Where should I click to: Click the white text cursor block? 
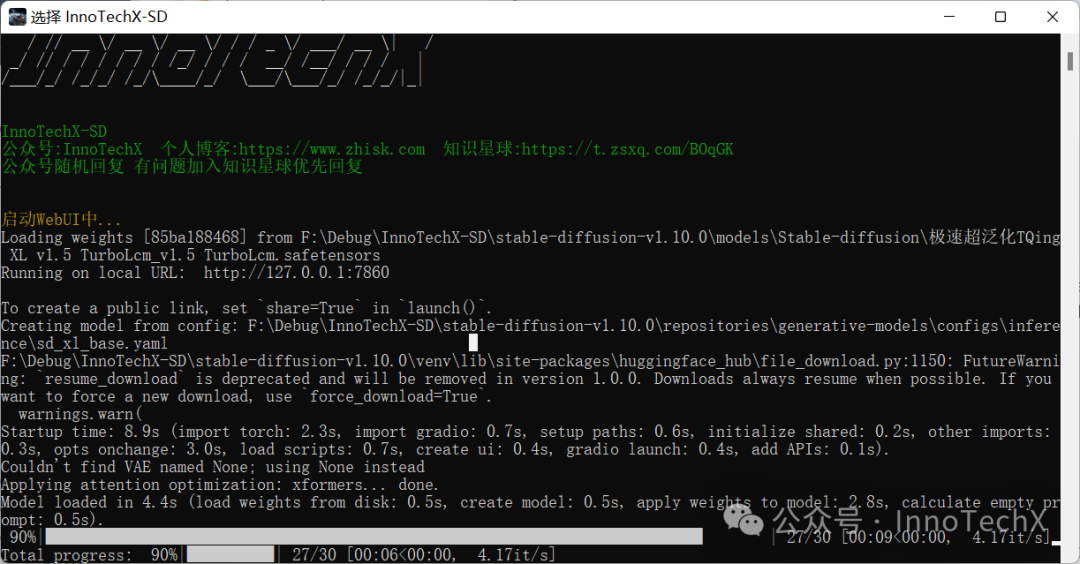[473, 342]
